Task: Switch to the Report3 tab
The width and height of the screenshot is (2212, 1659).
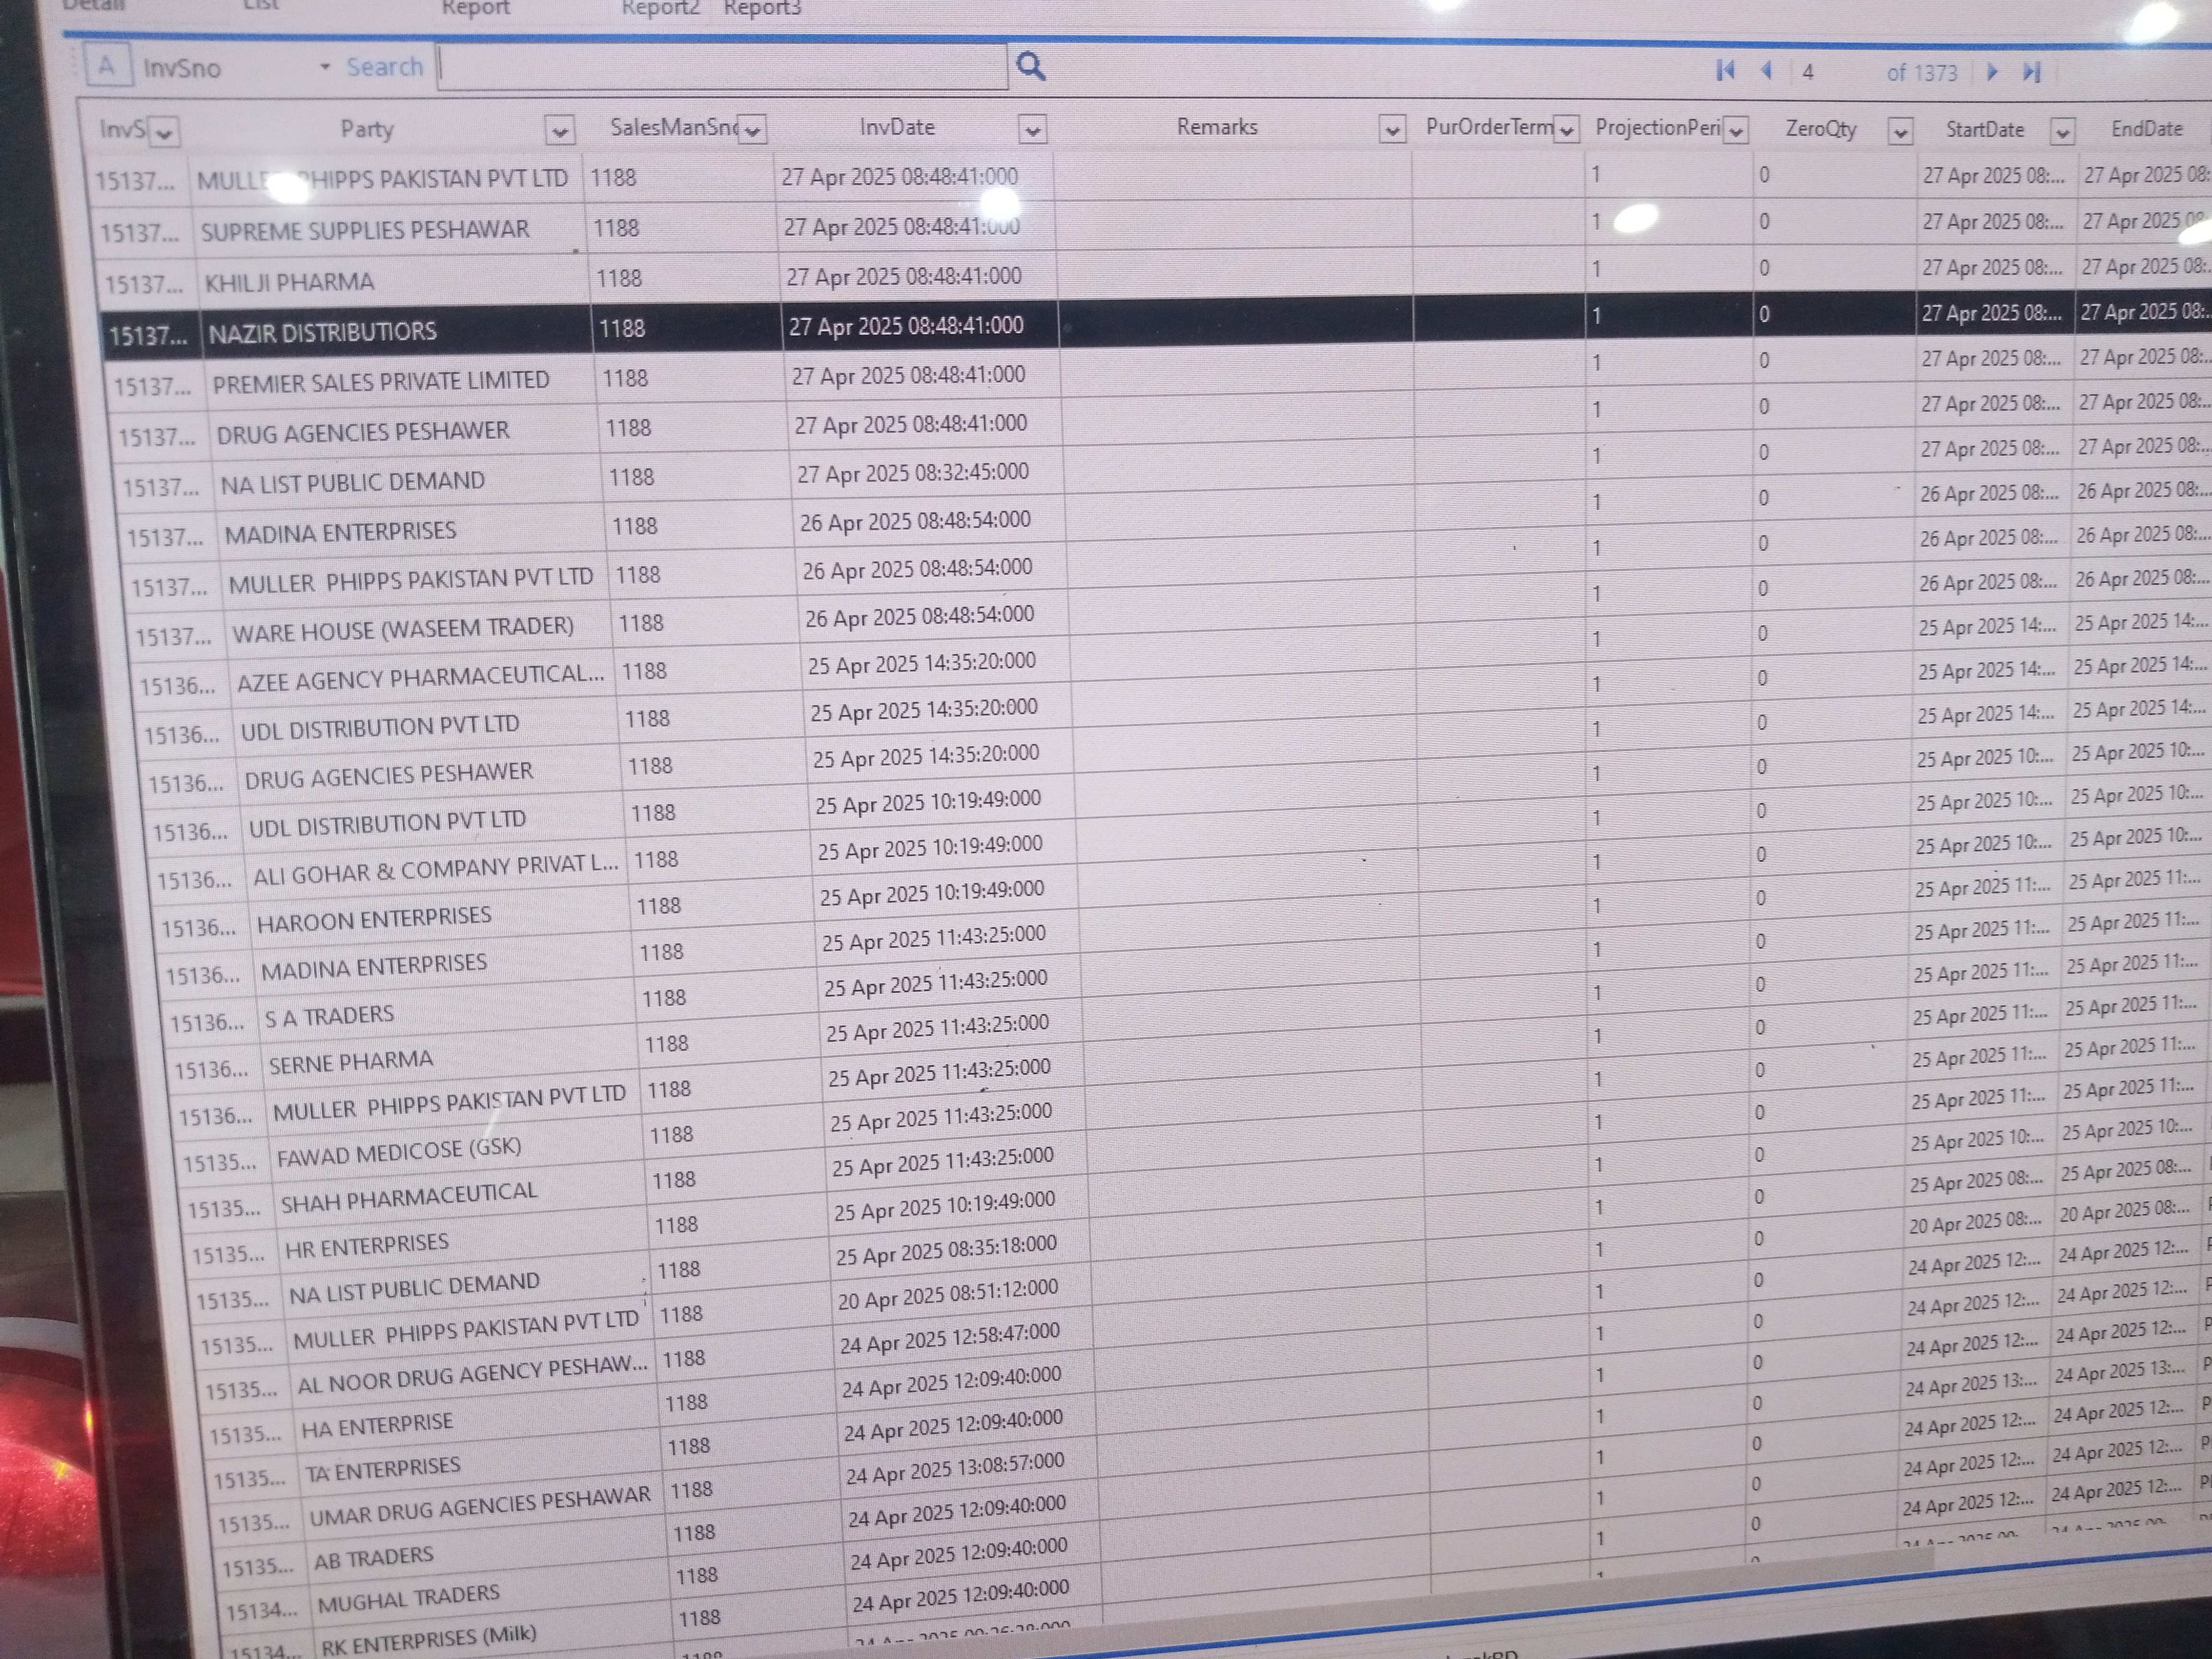Action: [762, 8]
